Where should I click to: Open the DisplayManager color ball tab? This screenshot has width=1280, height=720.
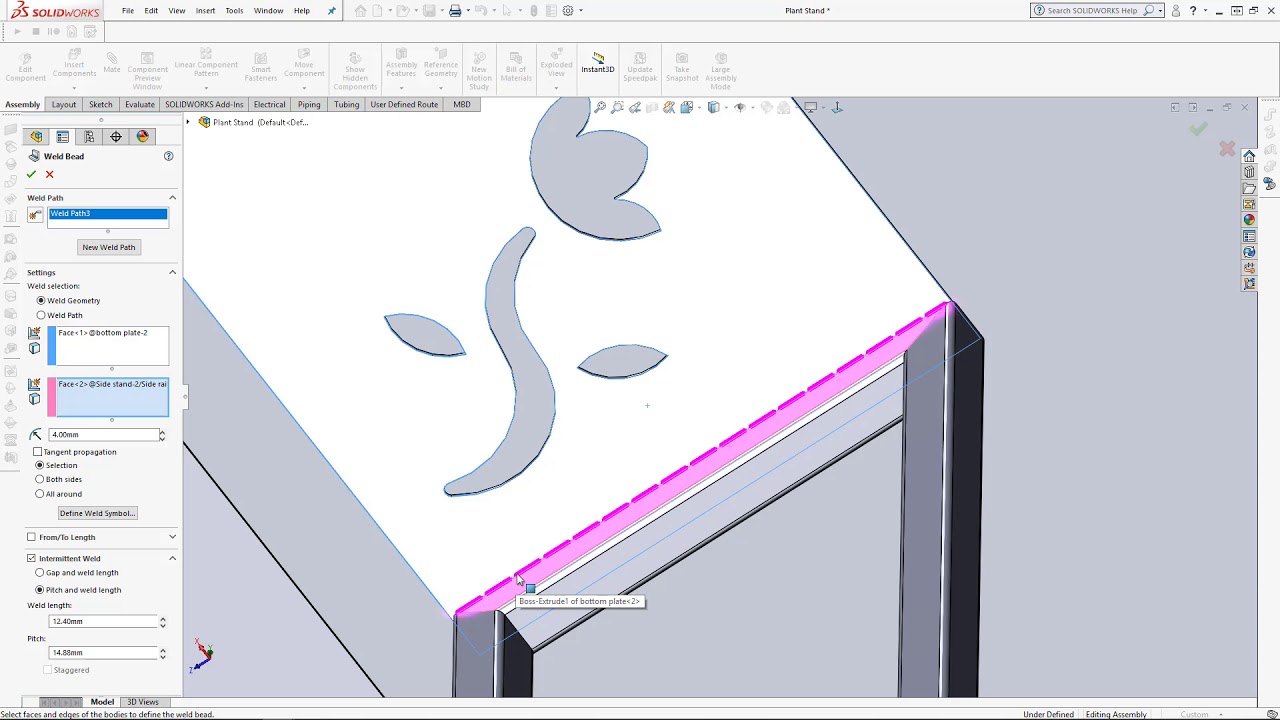click(143, 136)
